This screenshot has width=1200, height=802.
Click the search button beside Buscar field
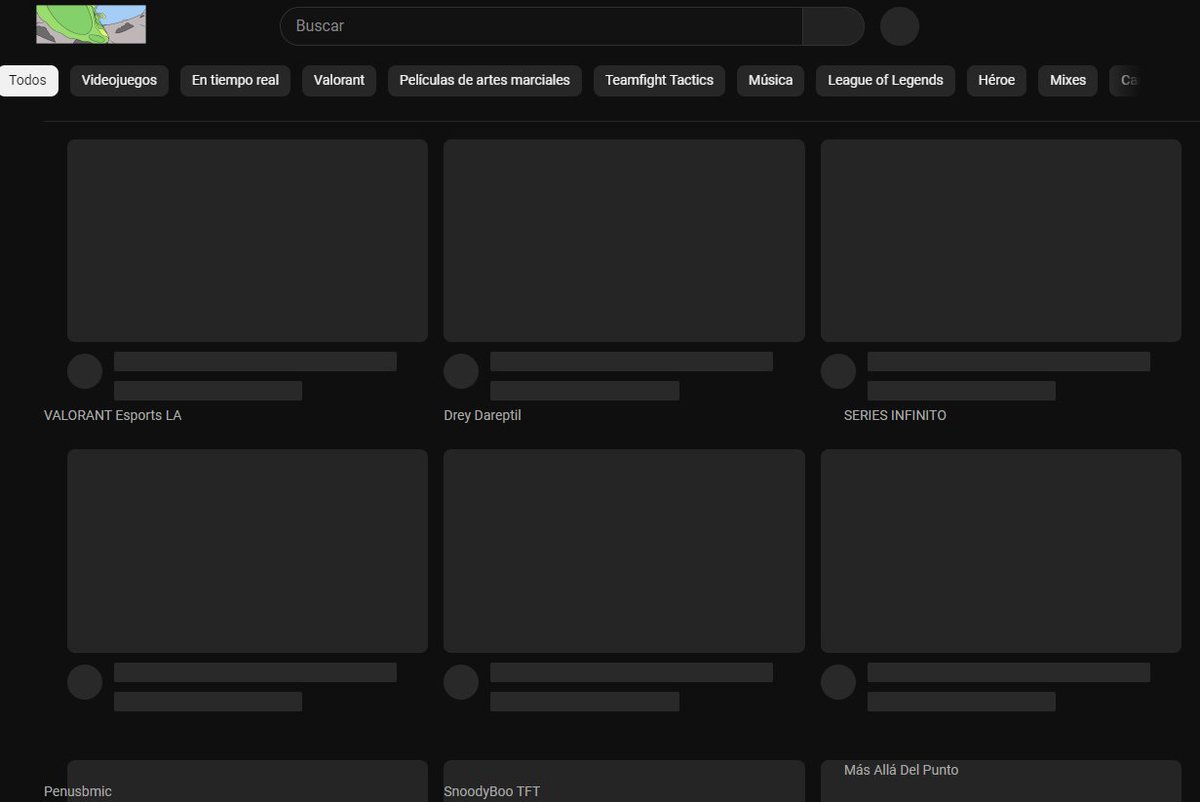coord(833,26)
